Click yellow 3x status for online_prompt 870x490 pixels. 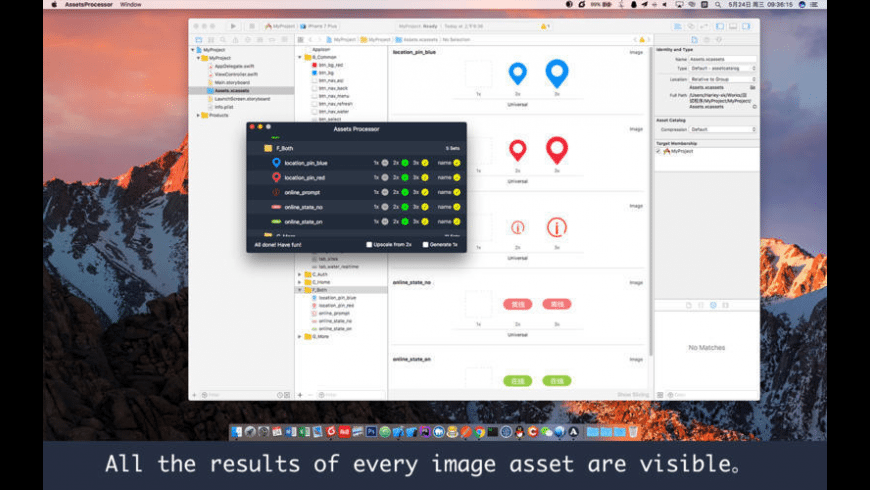(x=425, y=192)
